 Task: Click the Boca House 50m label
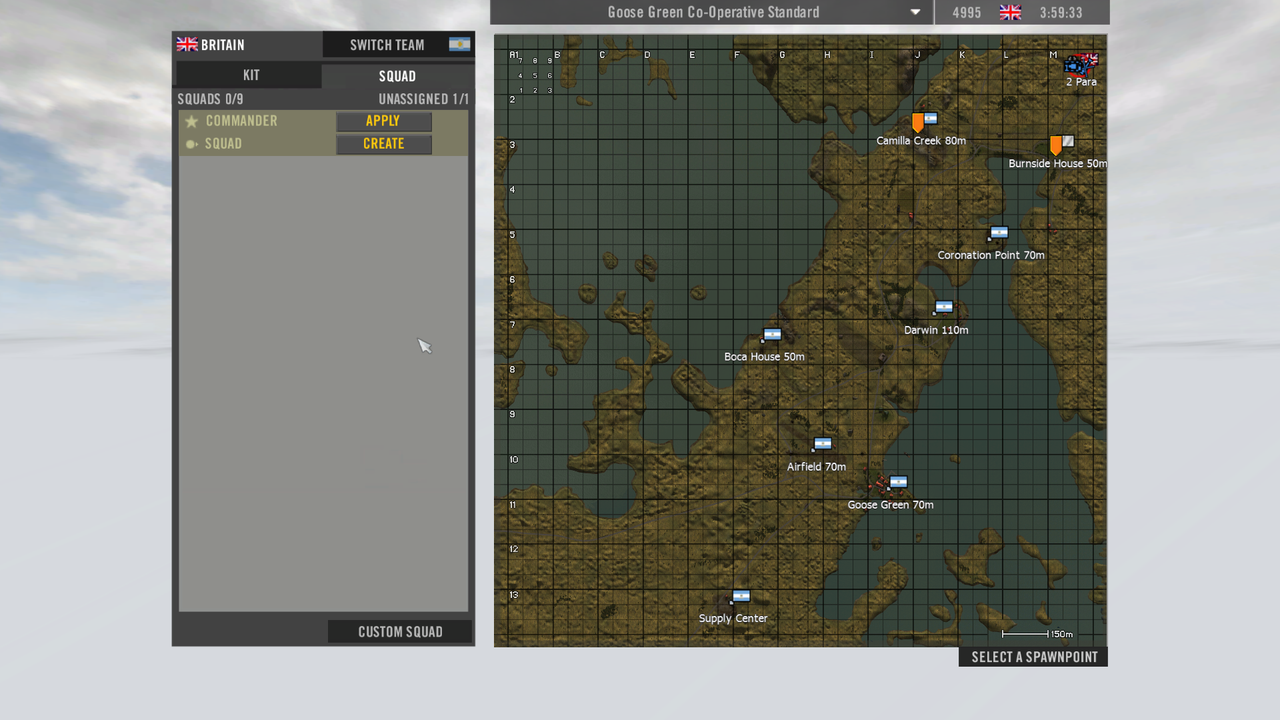pyautogui.click(x=764, y=357)
